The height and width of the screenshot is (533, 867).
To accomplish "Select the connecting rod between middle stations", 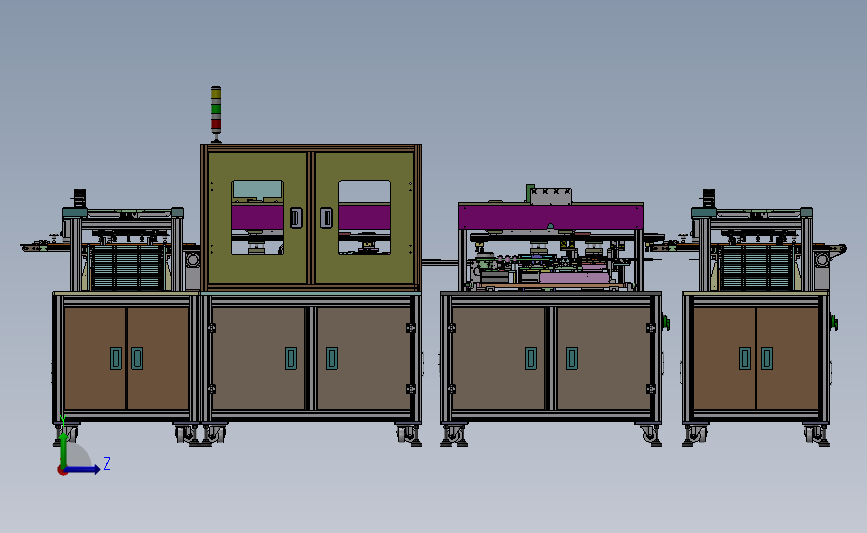I will (x=440, y=262).
